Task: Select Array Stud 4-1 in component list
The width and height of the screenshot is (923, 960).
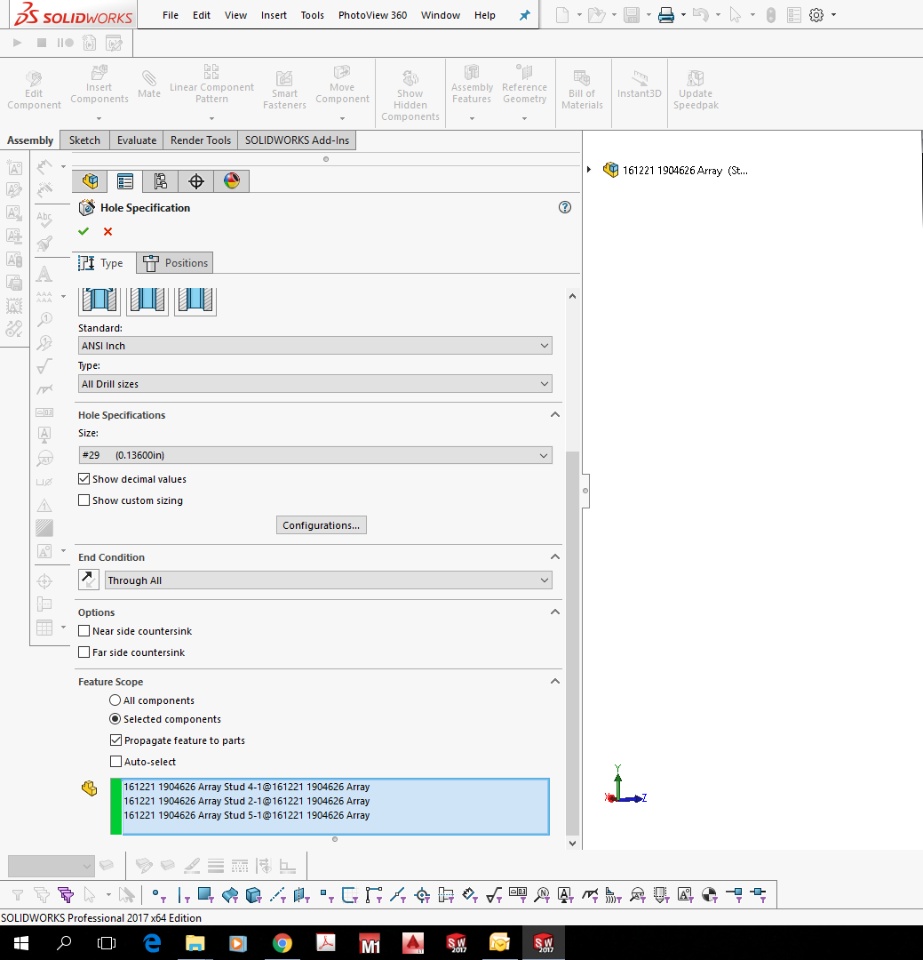Action: (247, 787)
